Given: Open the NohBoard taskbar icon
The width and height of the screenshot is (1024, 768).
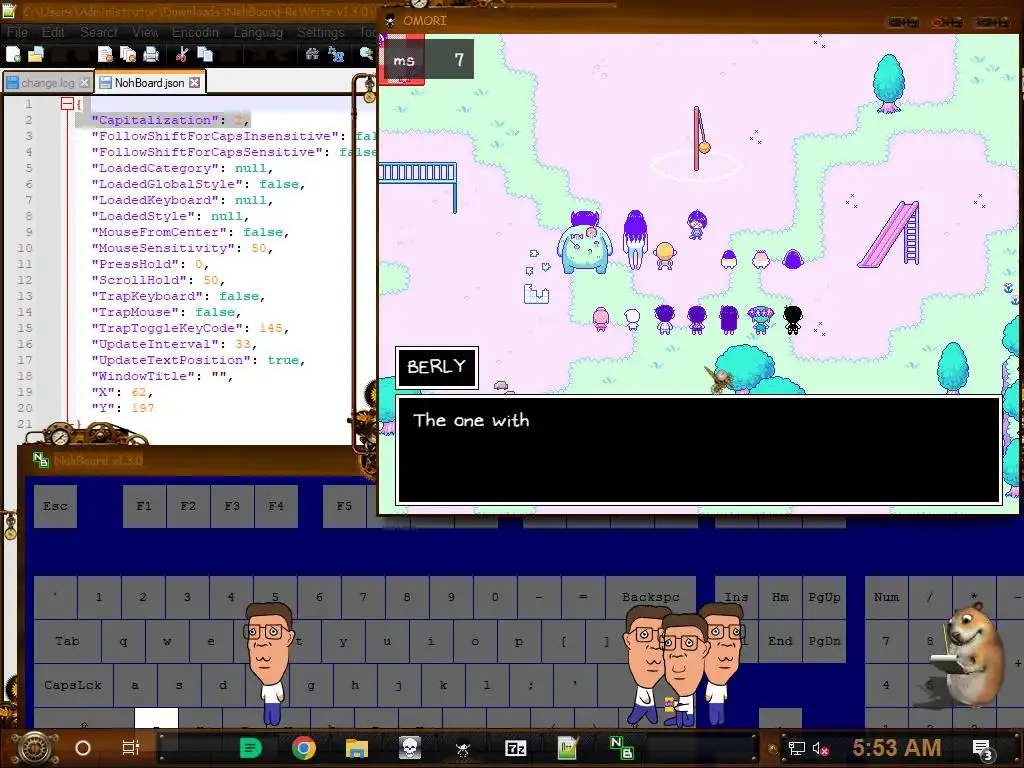Looking at the screenshot, I should point(621,748).
